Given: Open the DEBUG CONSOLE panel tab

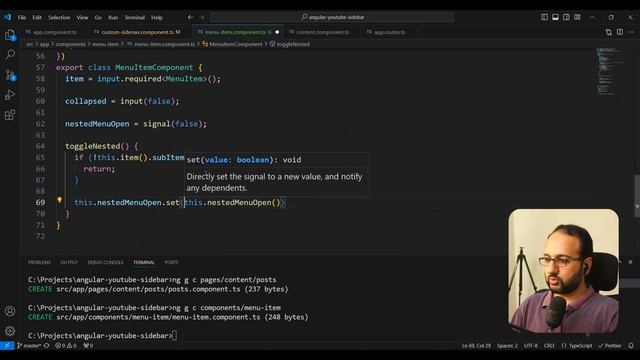Looking at the screenshot, I should point(105,262).
